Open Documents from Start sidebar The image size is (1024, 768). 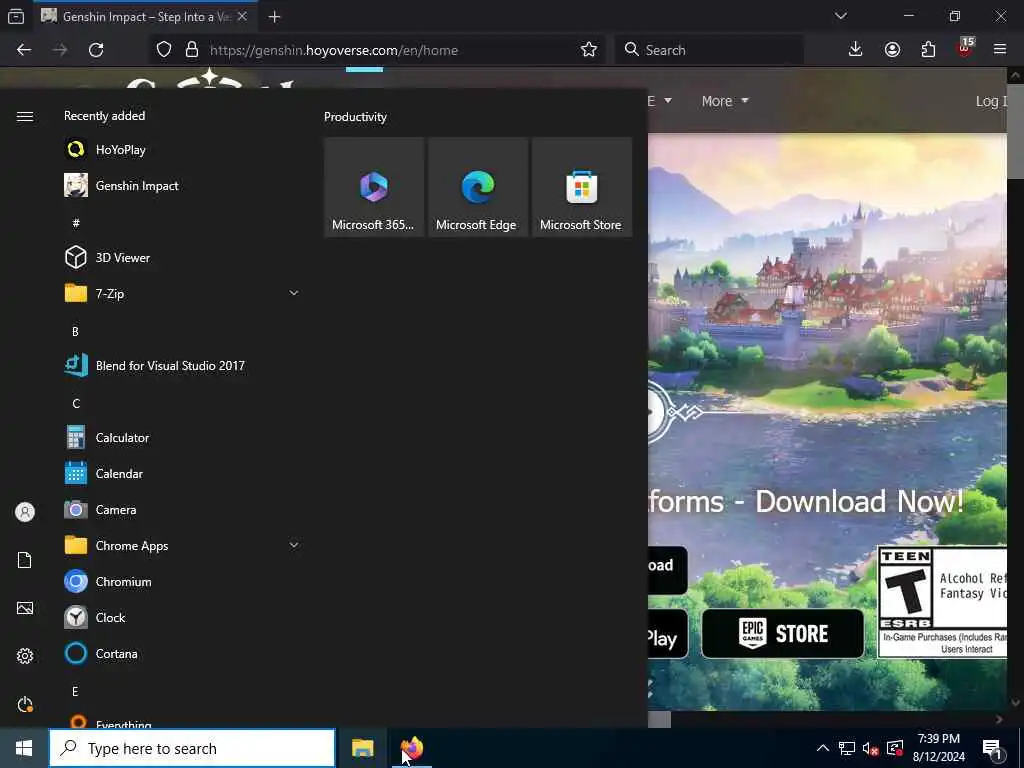(25, 560)
